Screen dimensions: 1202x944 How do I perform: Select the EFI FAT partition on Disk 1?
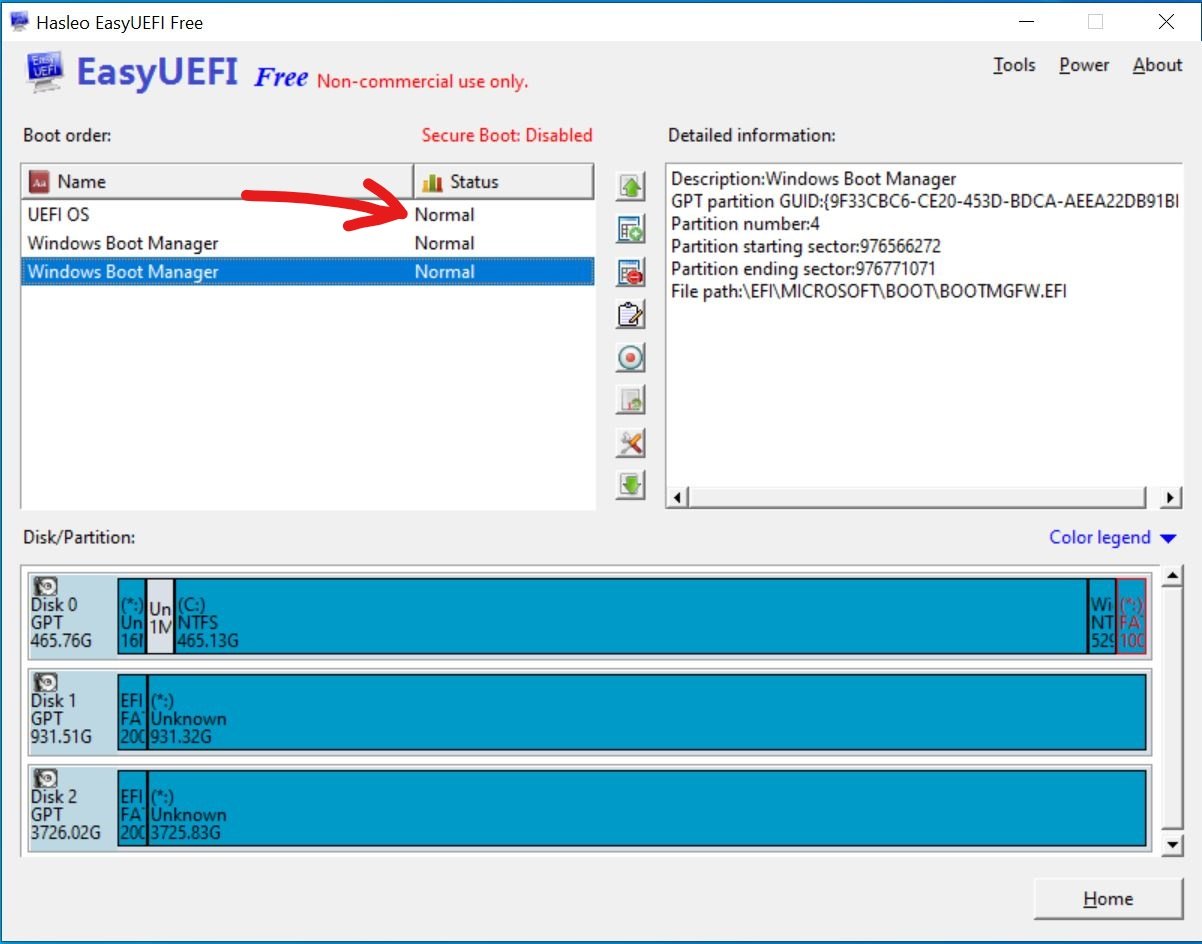tap(132, 712)
